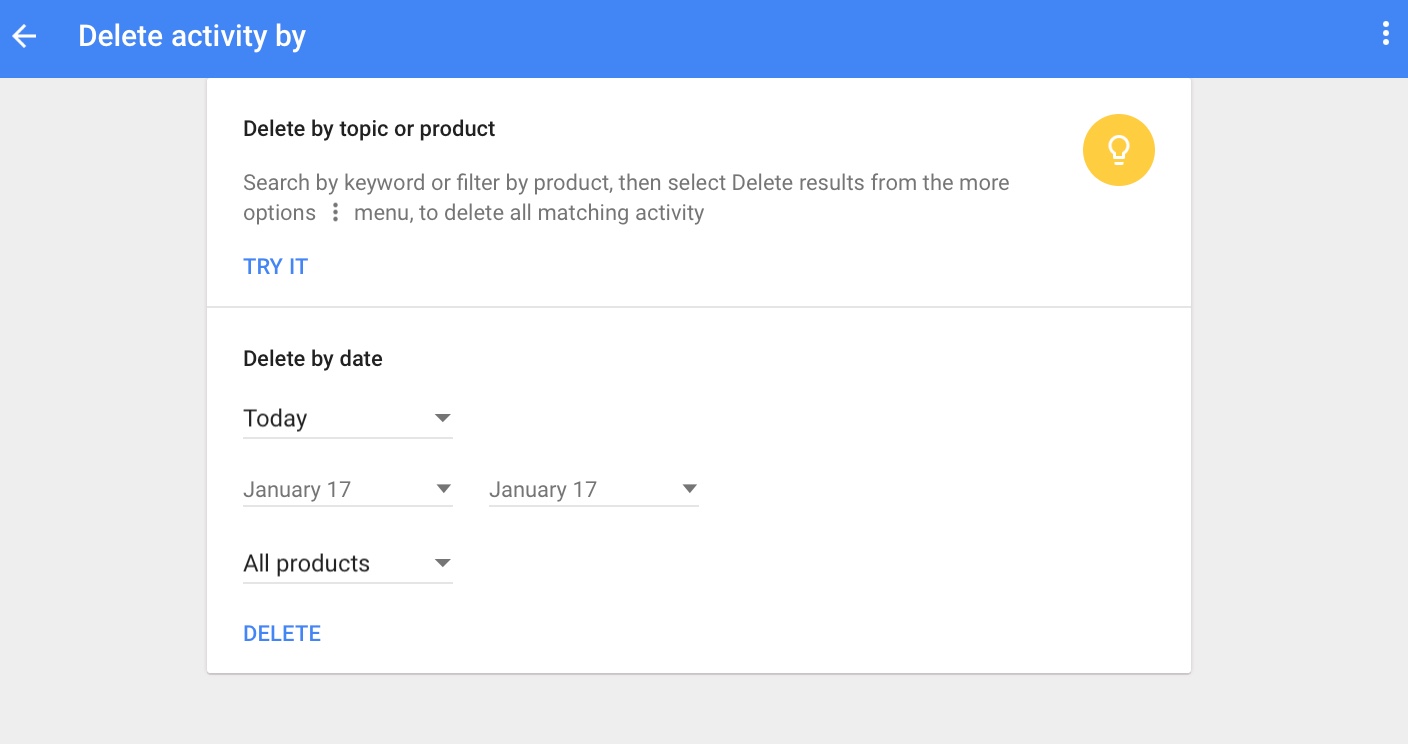1408x744 pixels.
Task: Select the start date January 17 field
Action: tap(348, 489)
